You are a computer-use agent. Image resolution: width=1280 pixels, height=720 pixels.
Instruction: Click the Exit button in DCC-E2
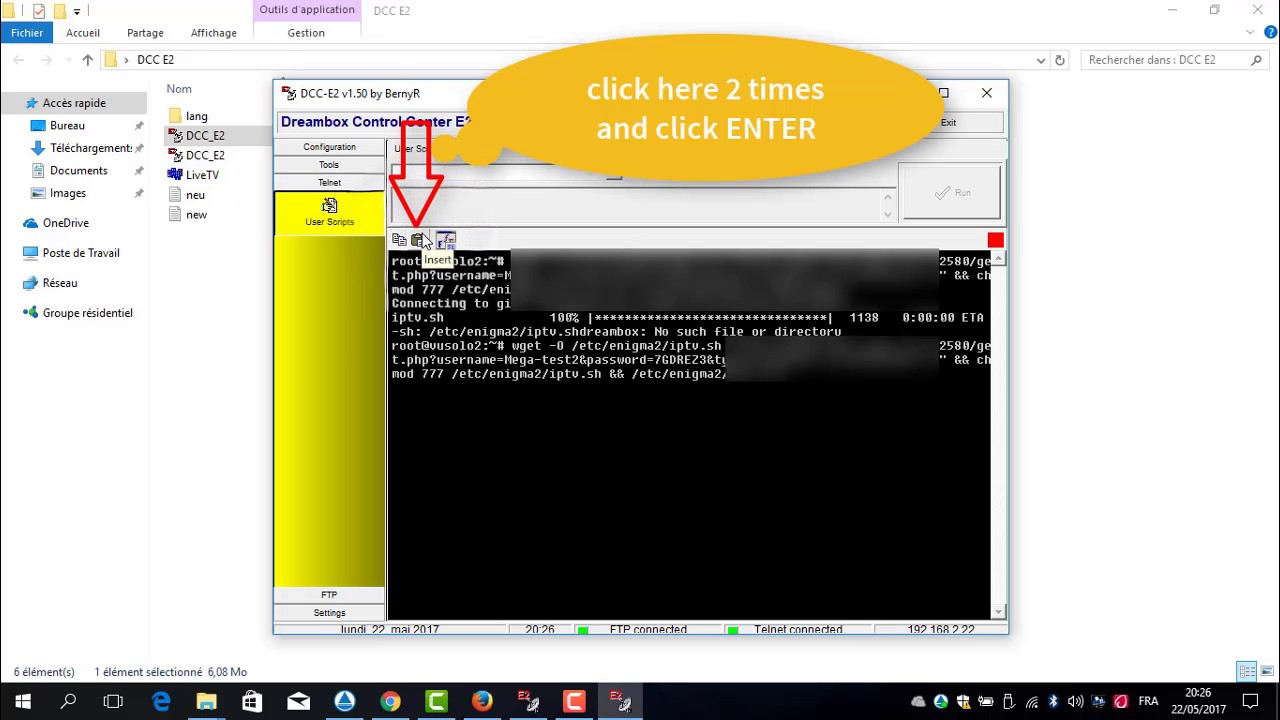(948, 122)
